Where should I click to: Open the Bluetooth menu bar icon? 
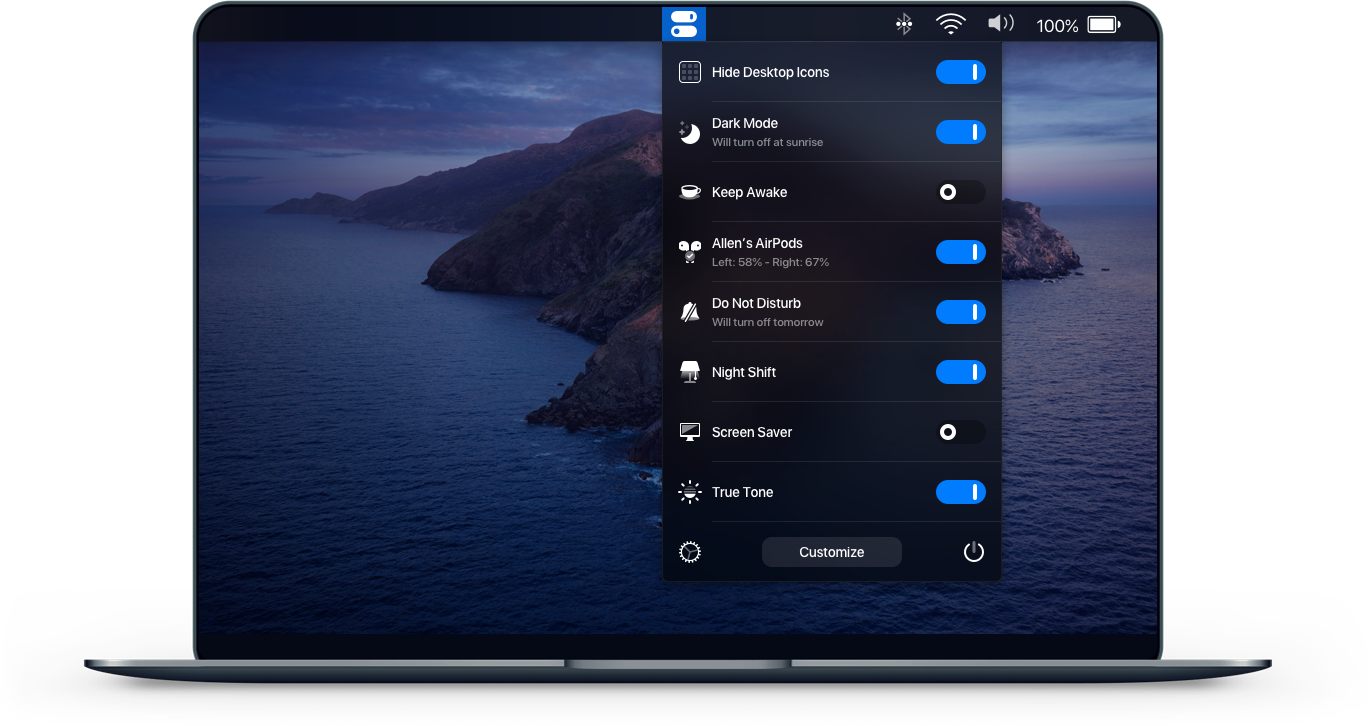[x=903, y=25]
